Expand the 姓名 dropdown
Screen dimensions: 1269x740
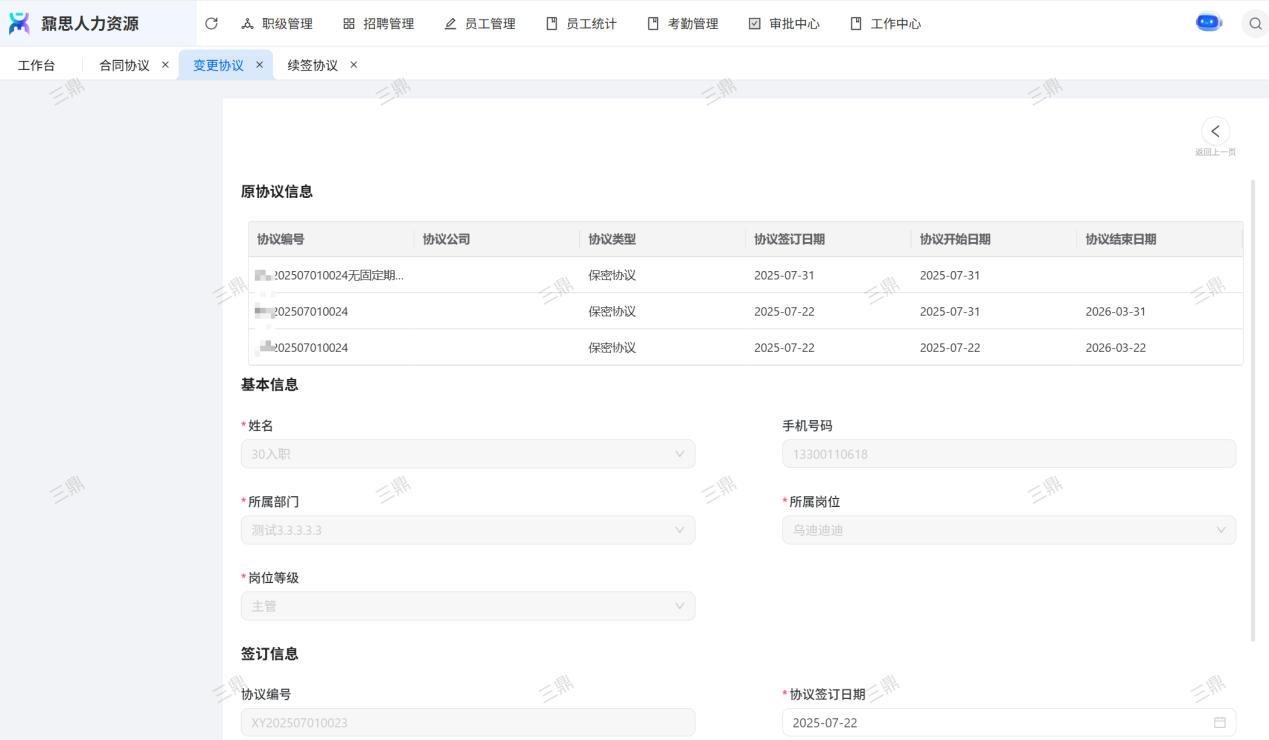(x=679, y=454)
